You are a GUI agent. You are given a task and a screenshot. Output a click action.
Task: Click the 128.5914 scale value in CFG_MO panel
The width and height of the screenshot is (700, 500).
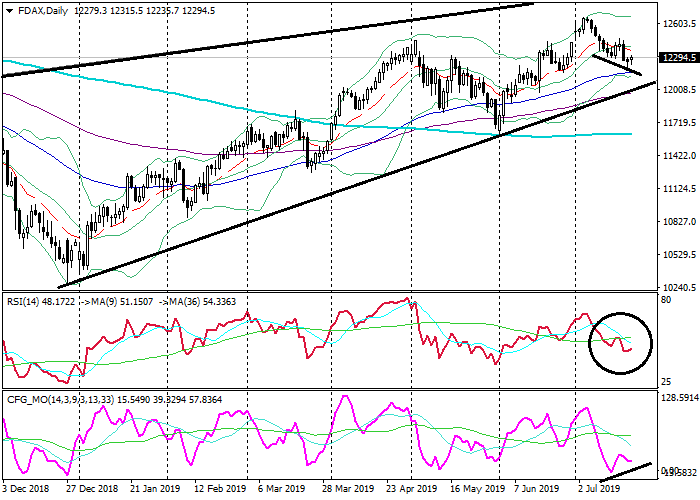[679, 397]
